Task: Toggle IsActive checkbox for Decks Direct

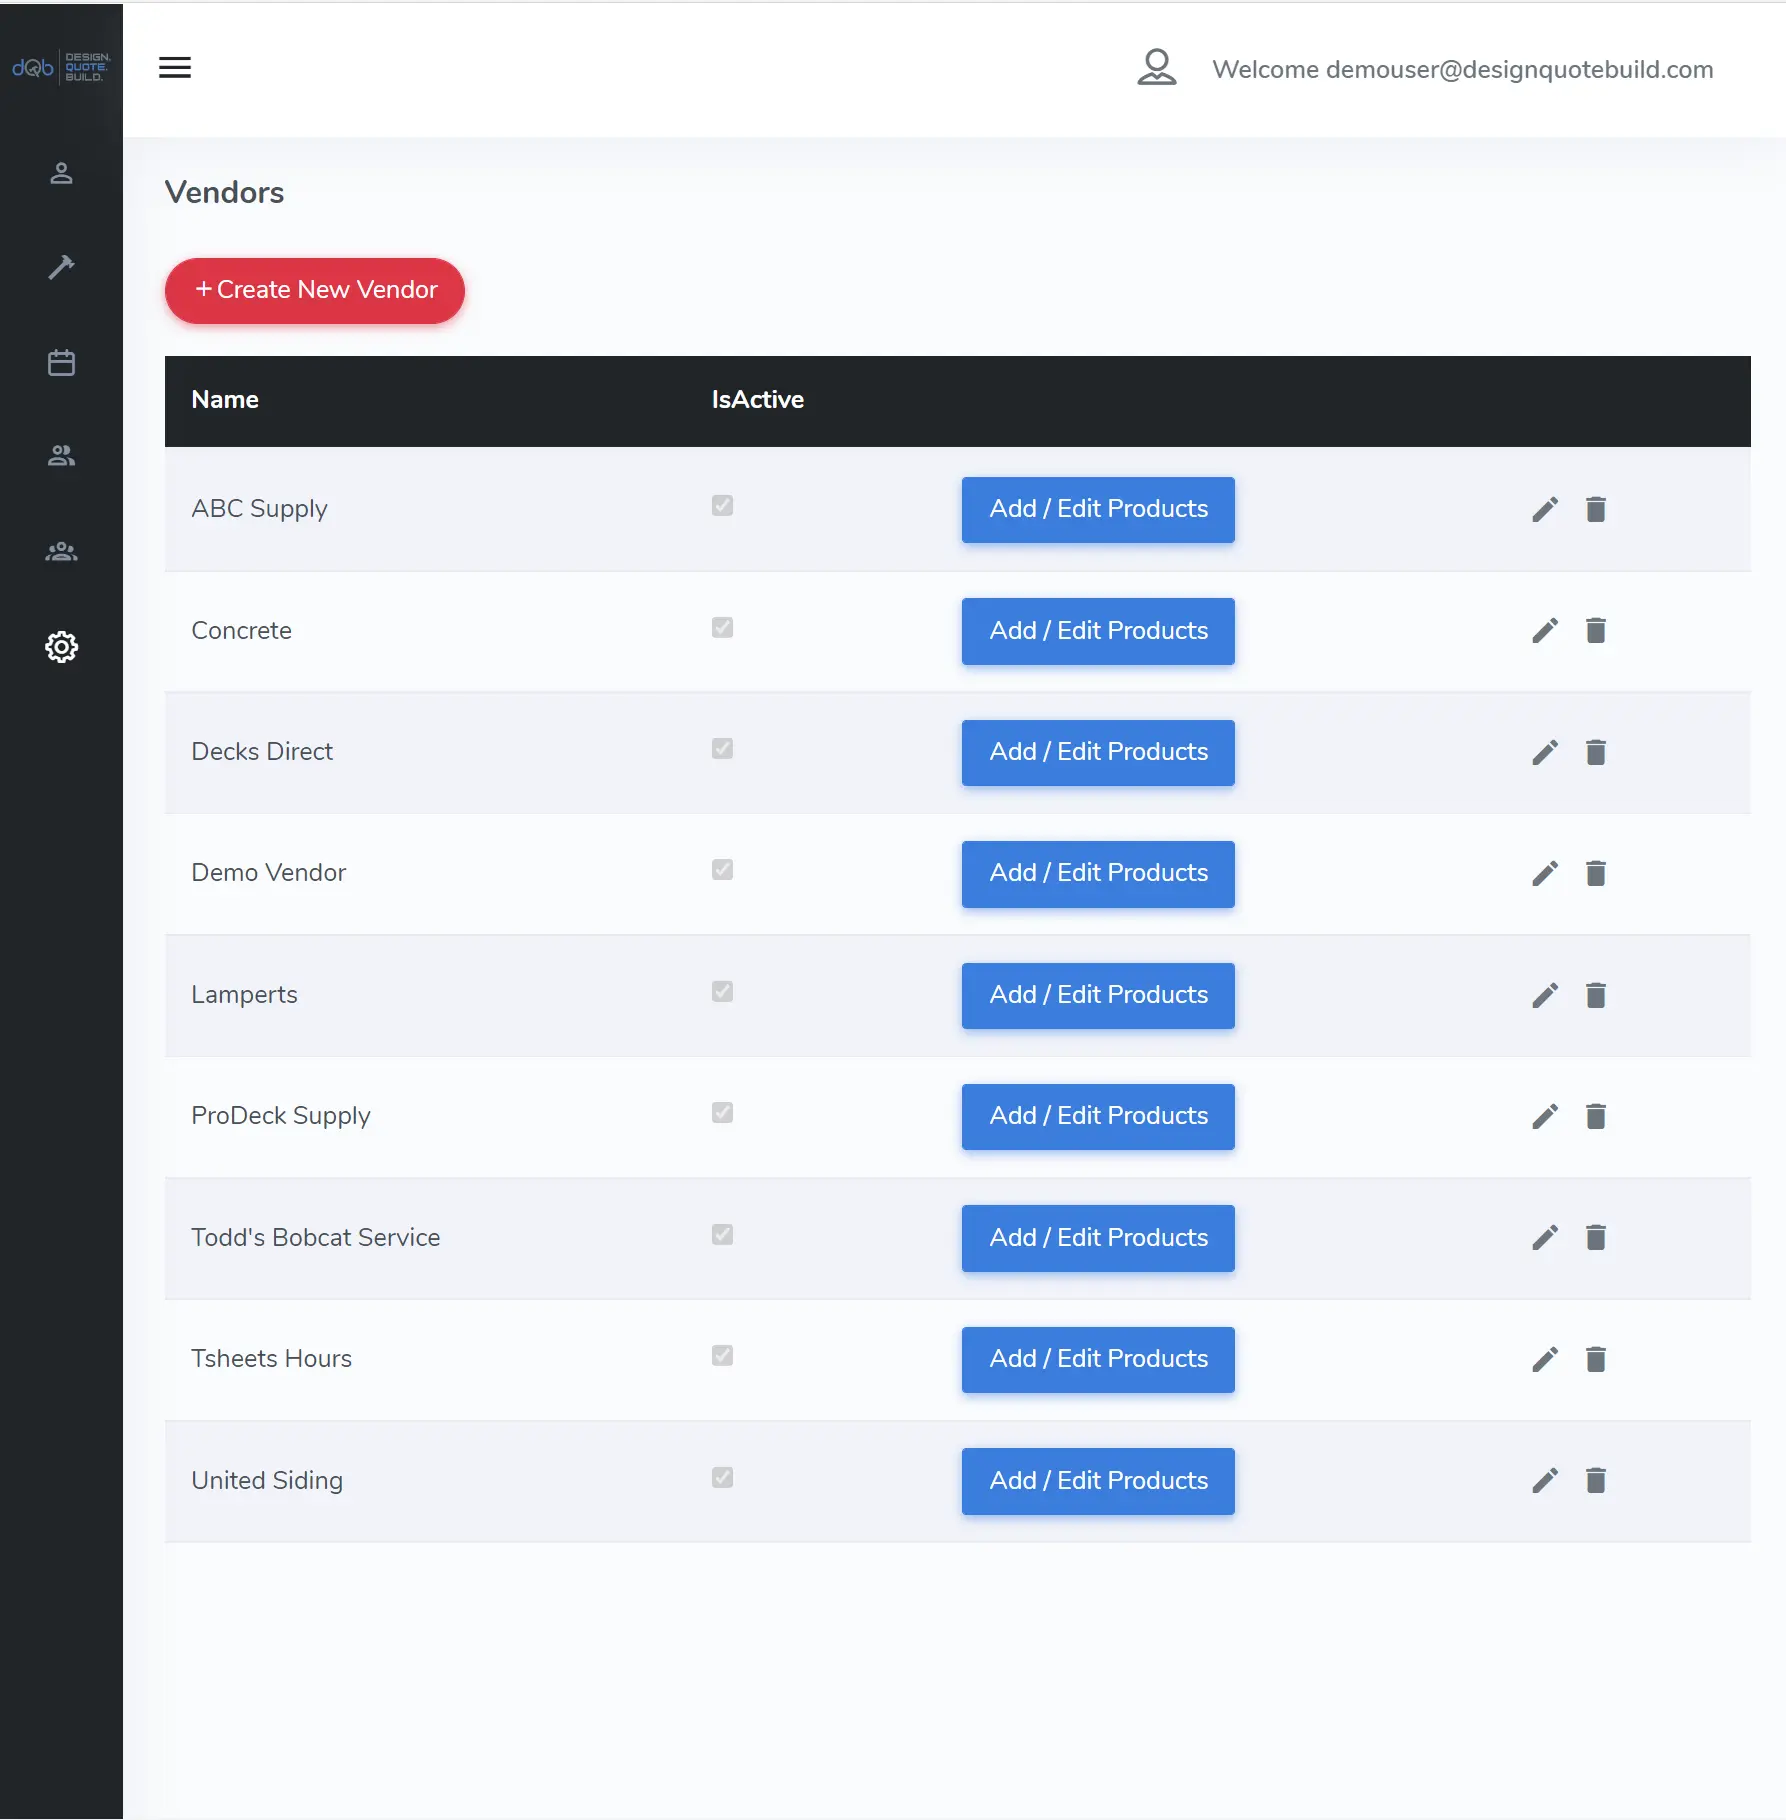Action: coord(722,748)
